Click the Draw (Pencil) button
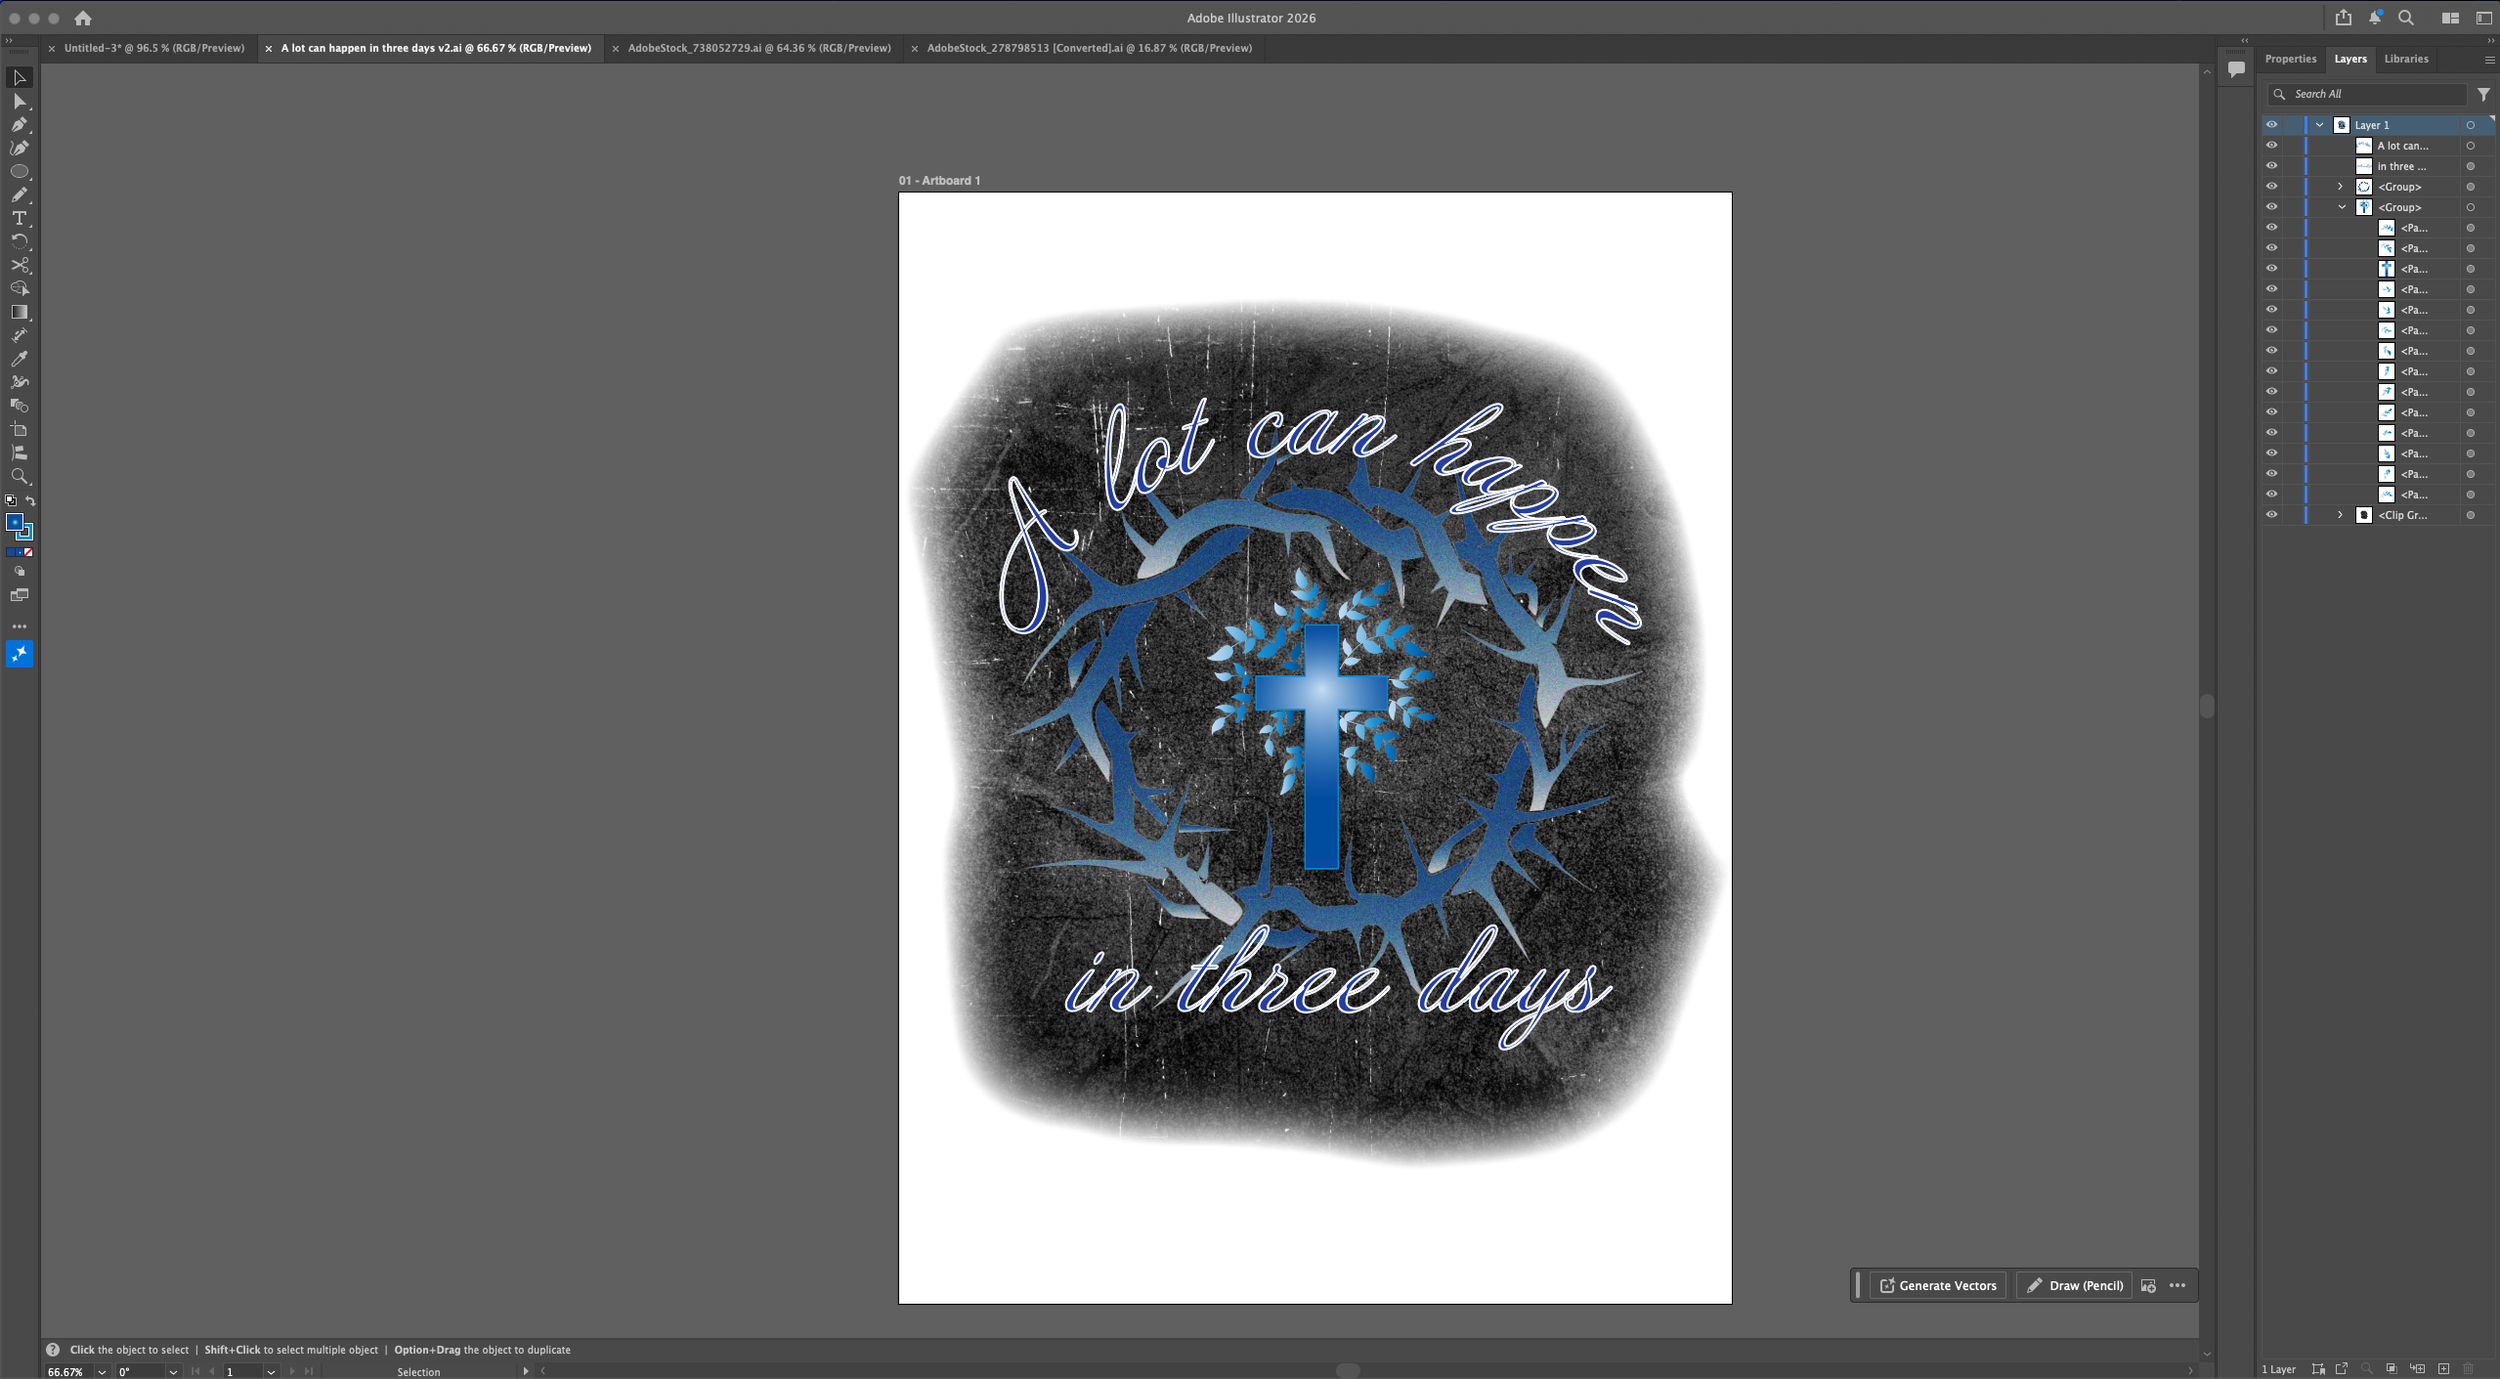The height and width of the screenshot is (1379, 2500). pyautogui.click(x=2075, y=1286)
